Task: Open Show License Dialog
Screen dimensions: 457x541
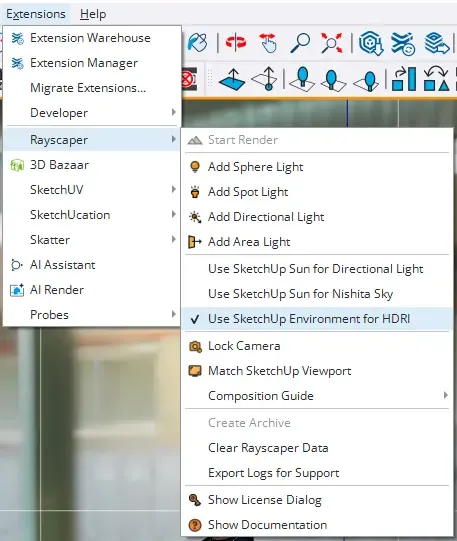Action: coord(317,500)
